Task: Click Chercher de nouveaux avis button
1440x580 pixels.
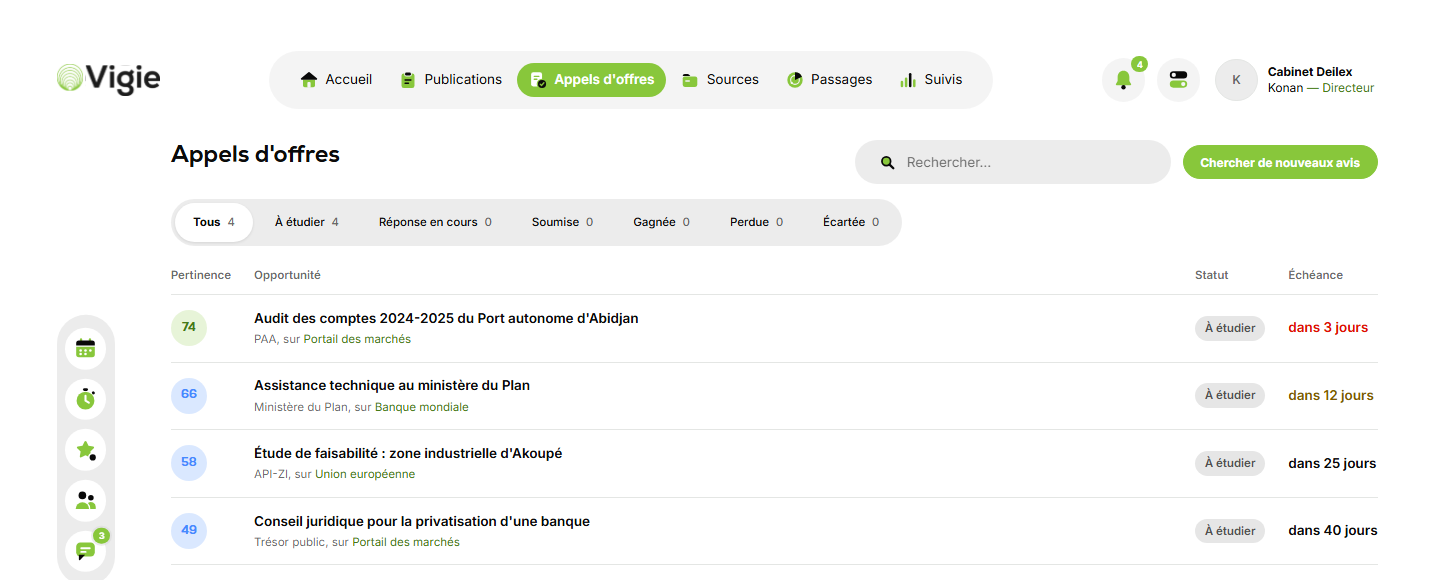Action: 1280,162
